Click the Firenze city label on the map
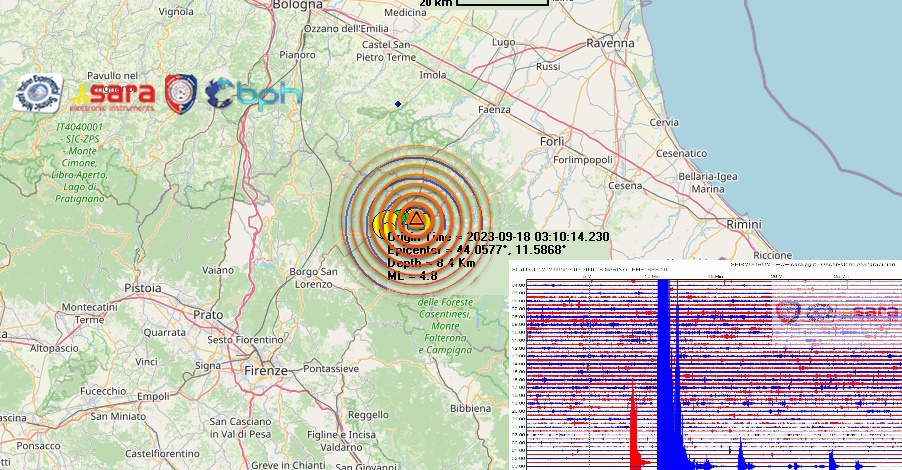The height and width of the screenshot is (470, 902). click(x=264, y=370)
